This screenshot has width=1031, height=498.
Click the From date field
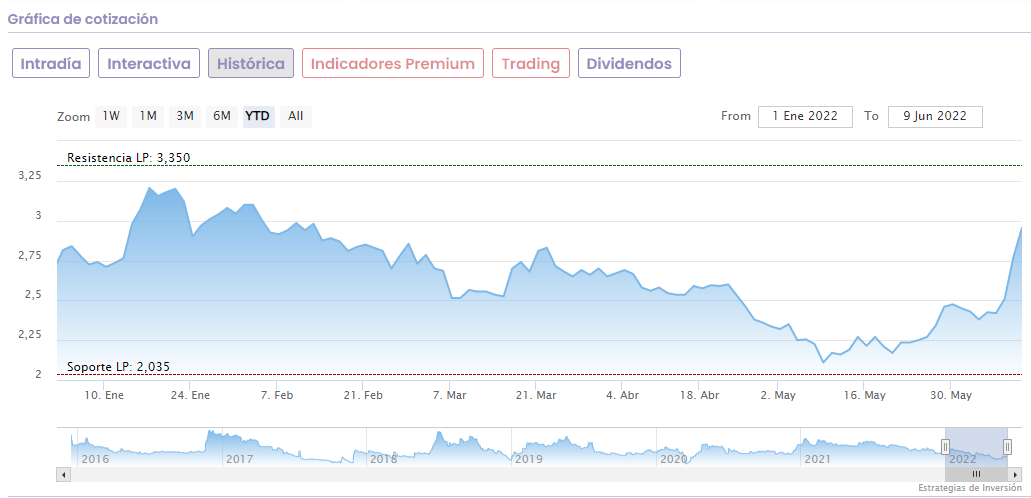[x=805, y=116]
